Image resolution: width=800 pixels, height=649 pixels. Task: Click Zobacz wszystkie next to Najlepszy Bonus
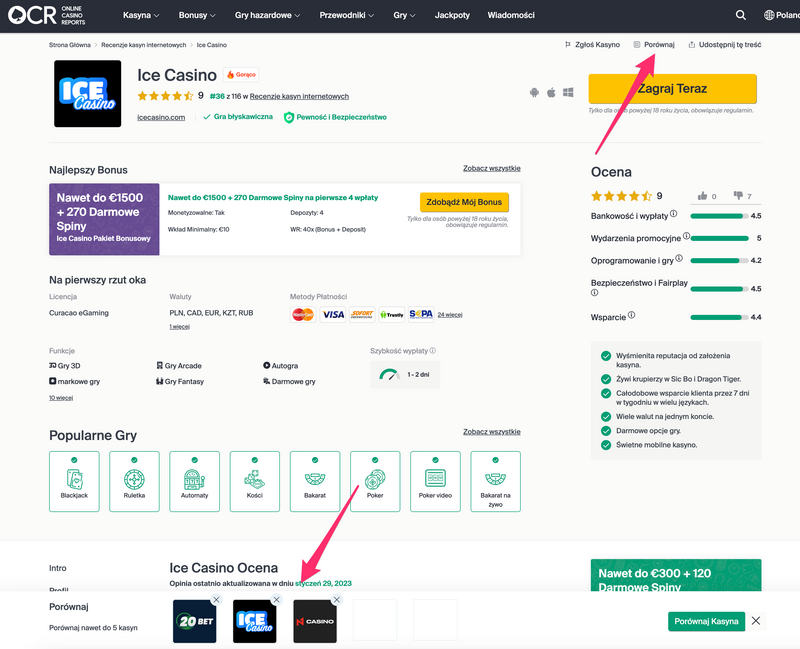[492, 168]
